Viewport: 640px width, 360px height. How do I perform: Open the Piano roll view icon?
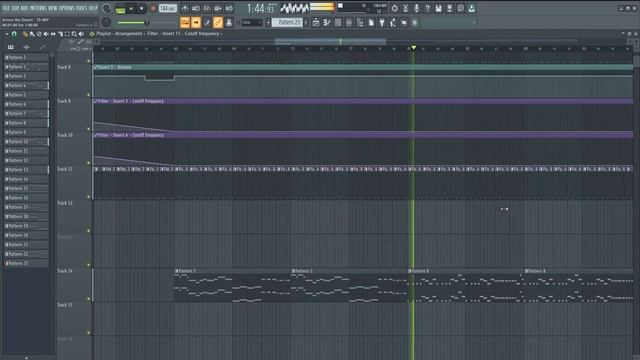click(327, 23)
